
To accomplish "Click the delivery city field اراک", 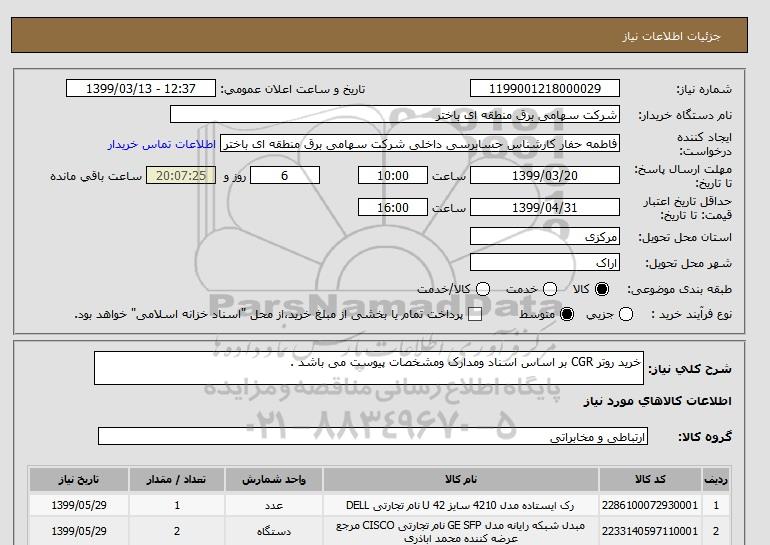I will [x=545, y=262].
